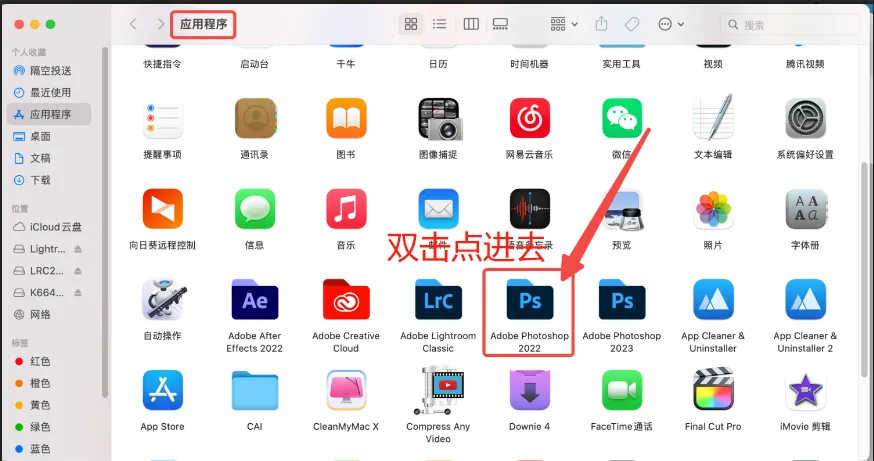
Task: Click the CleanMyMac X app icon
Action: point(346,390)
